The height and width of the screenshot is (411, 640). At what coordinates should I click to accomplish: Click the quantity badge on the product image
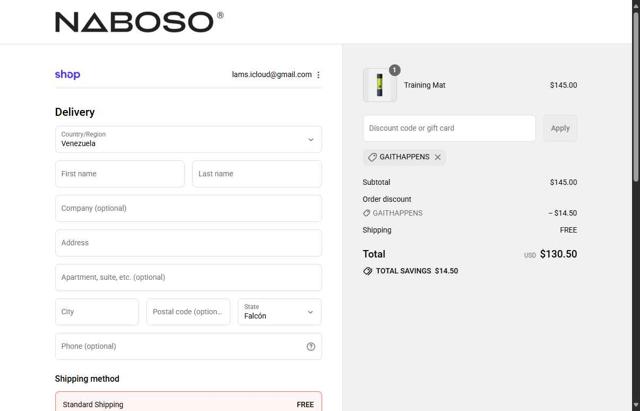[x=394, y=70]
